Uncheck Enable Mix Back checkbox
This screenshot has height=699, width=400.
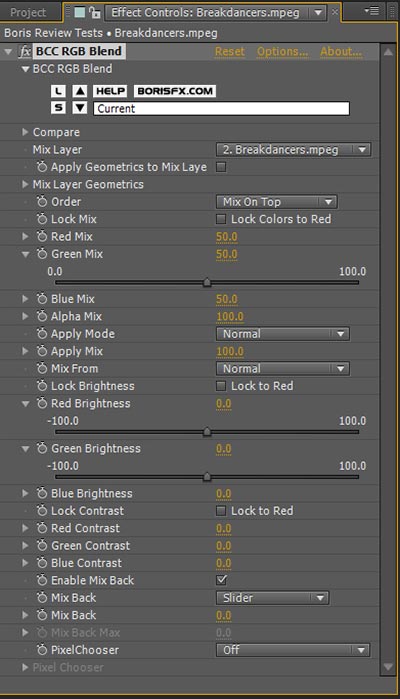[x=221, y=580]
